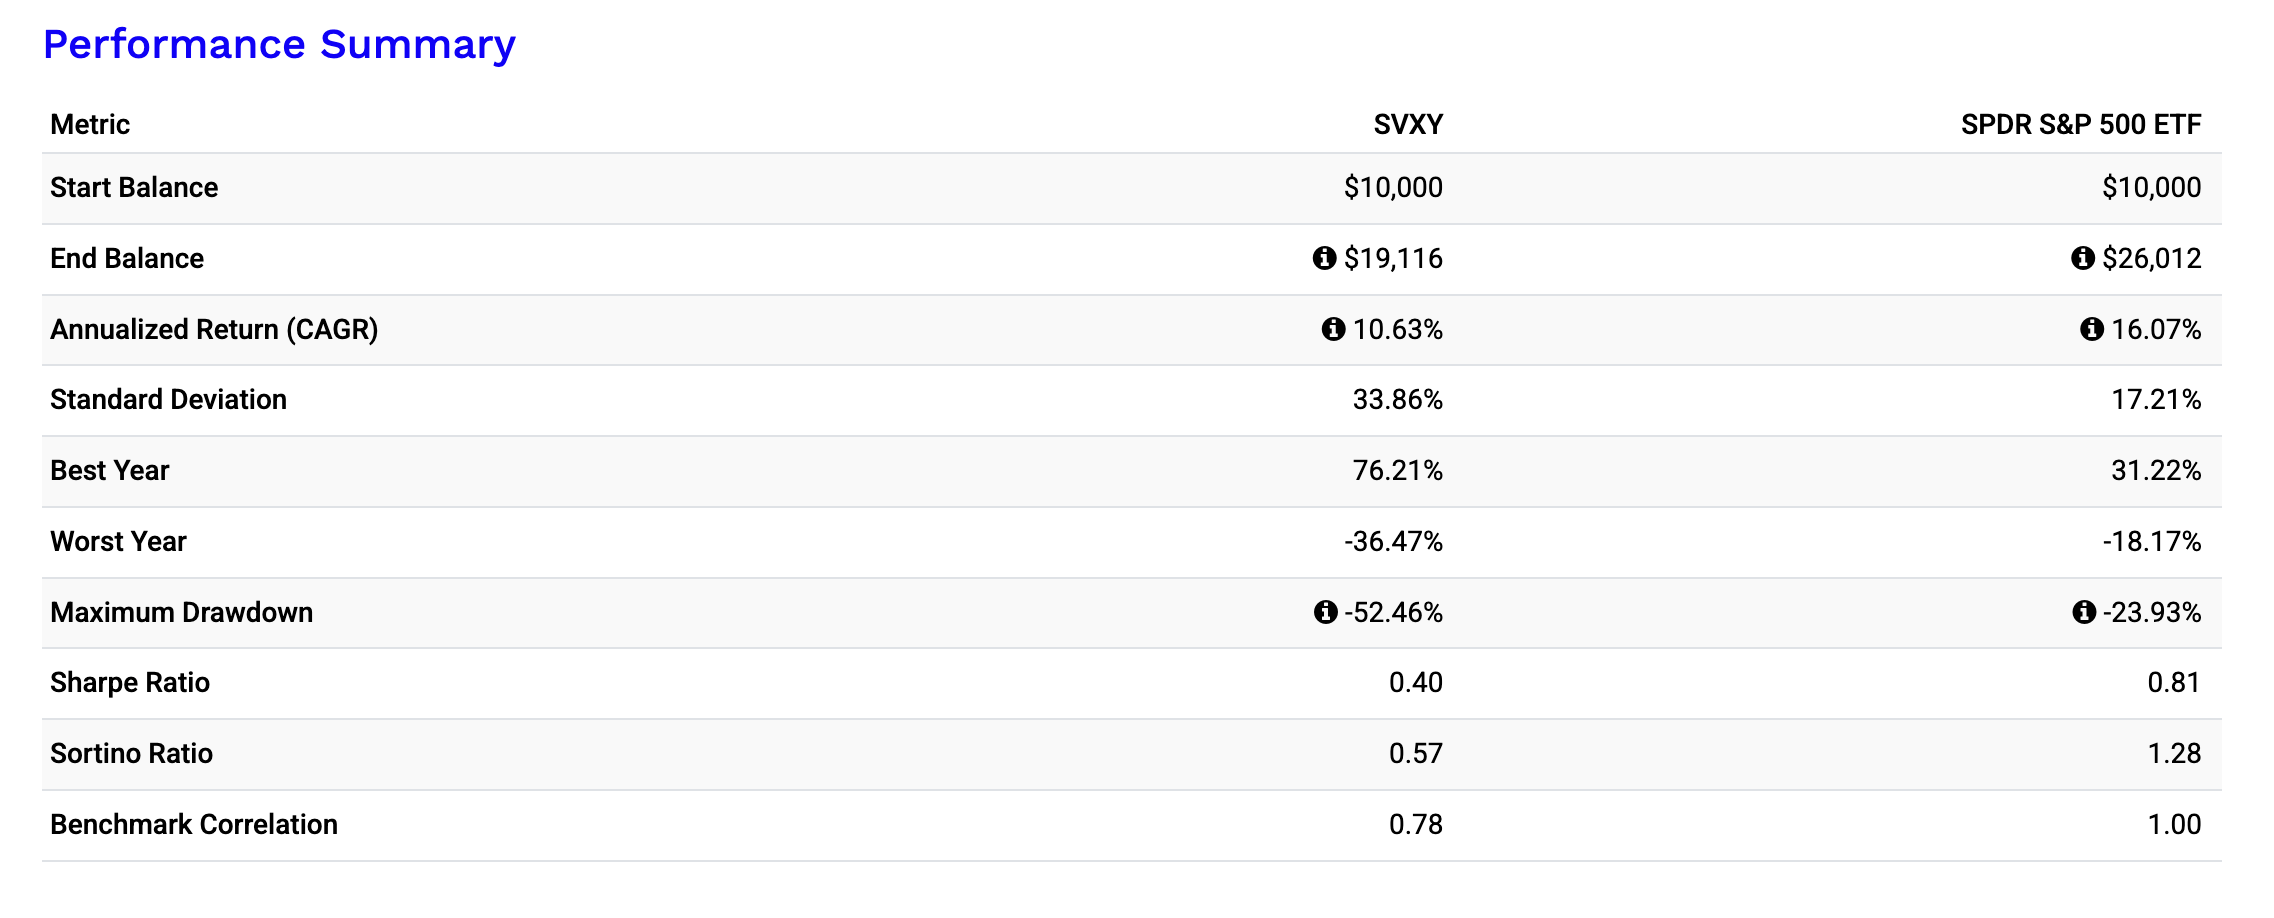Click the Worst Year row label

[118, 541]
